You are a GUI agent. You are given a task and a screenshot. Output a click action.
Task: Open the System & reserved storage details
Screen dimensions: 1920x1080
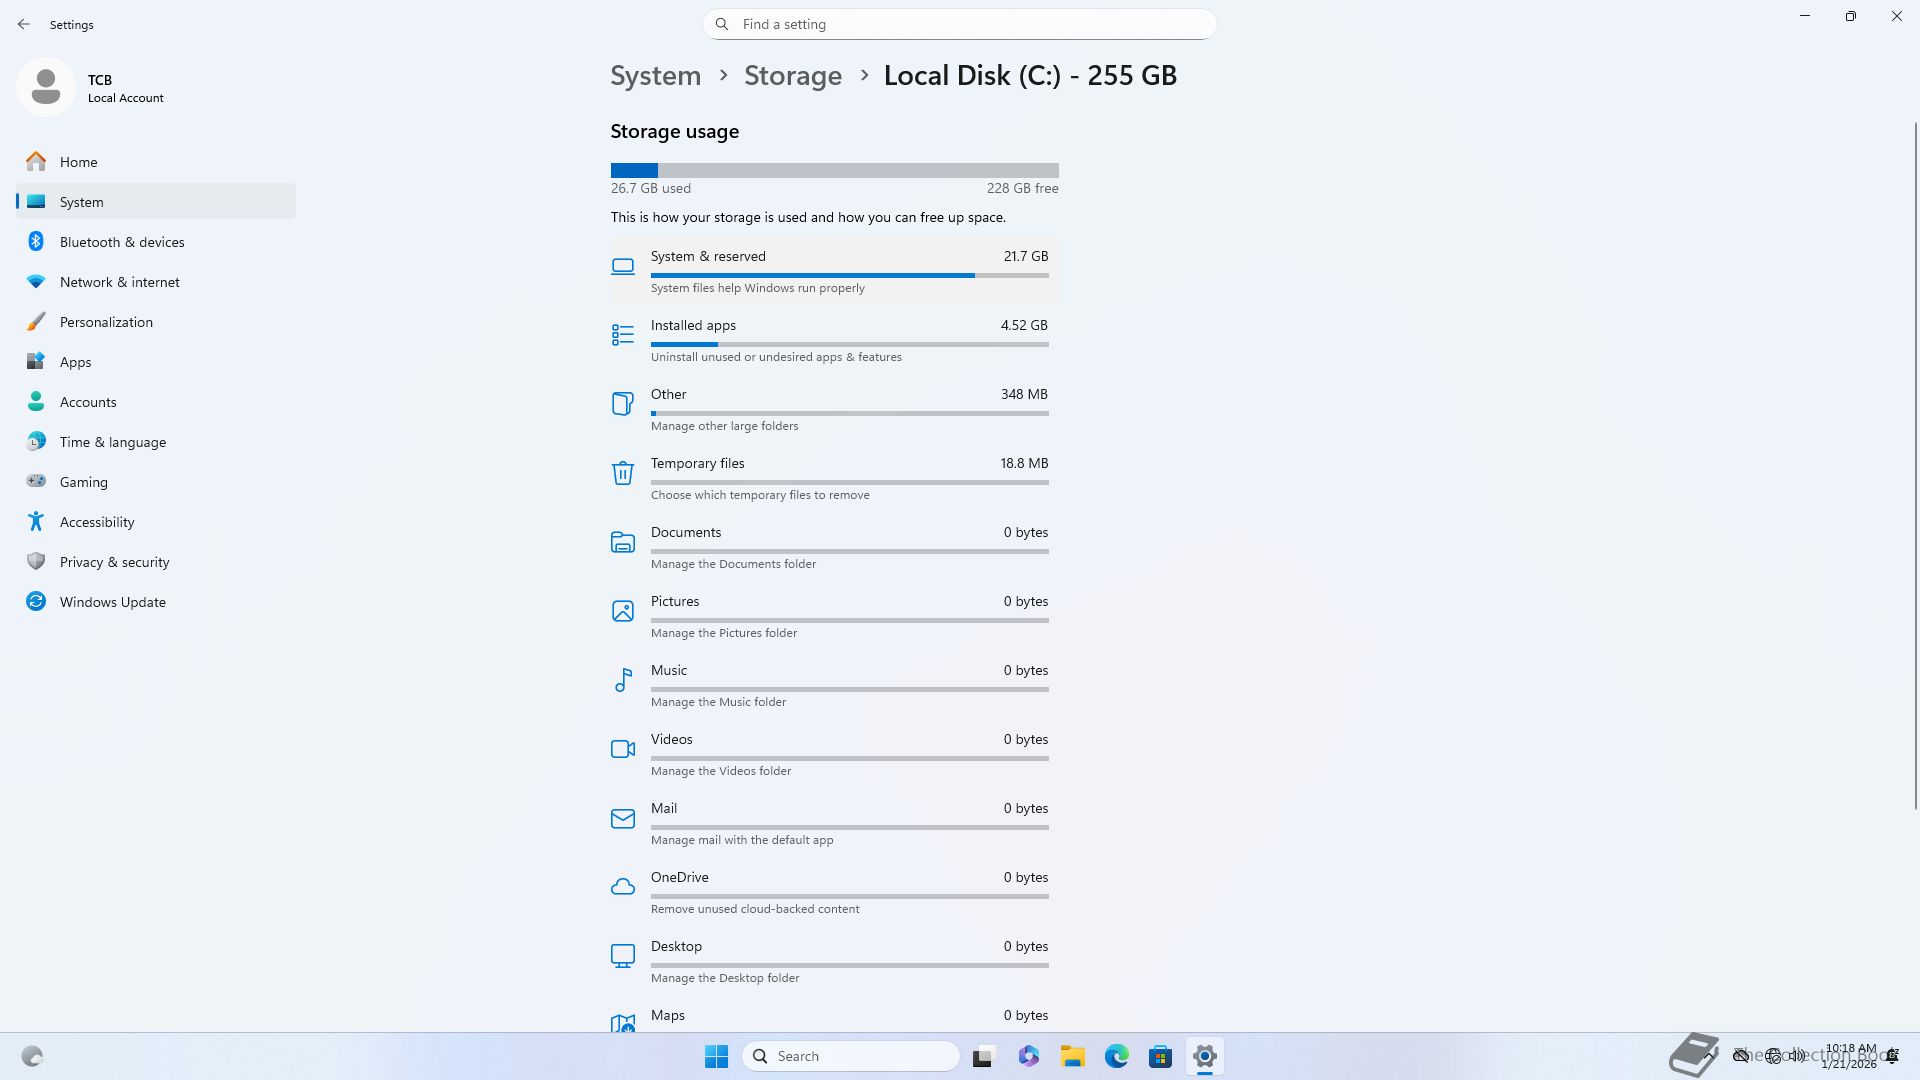click(x=834, y=270)
